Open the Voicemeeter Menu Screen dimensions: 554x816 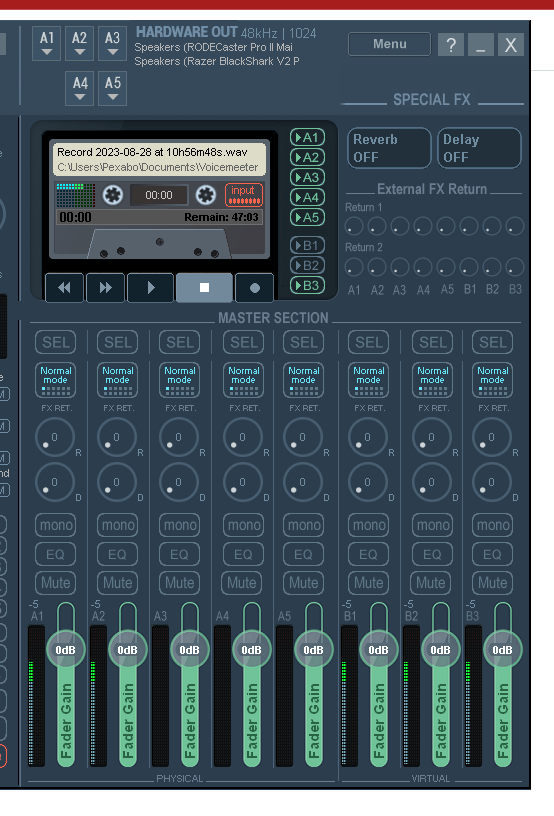point(390,44)
